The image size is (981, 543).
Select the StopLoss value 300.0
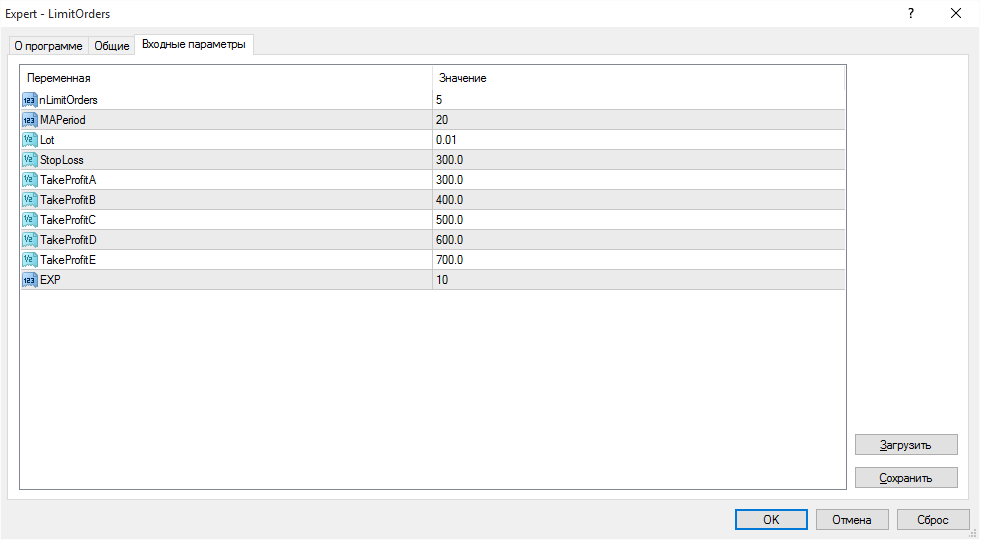[x=449, y=160]
